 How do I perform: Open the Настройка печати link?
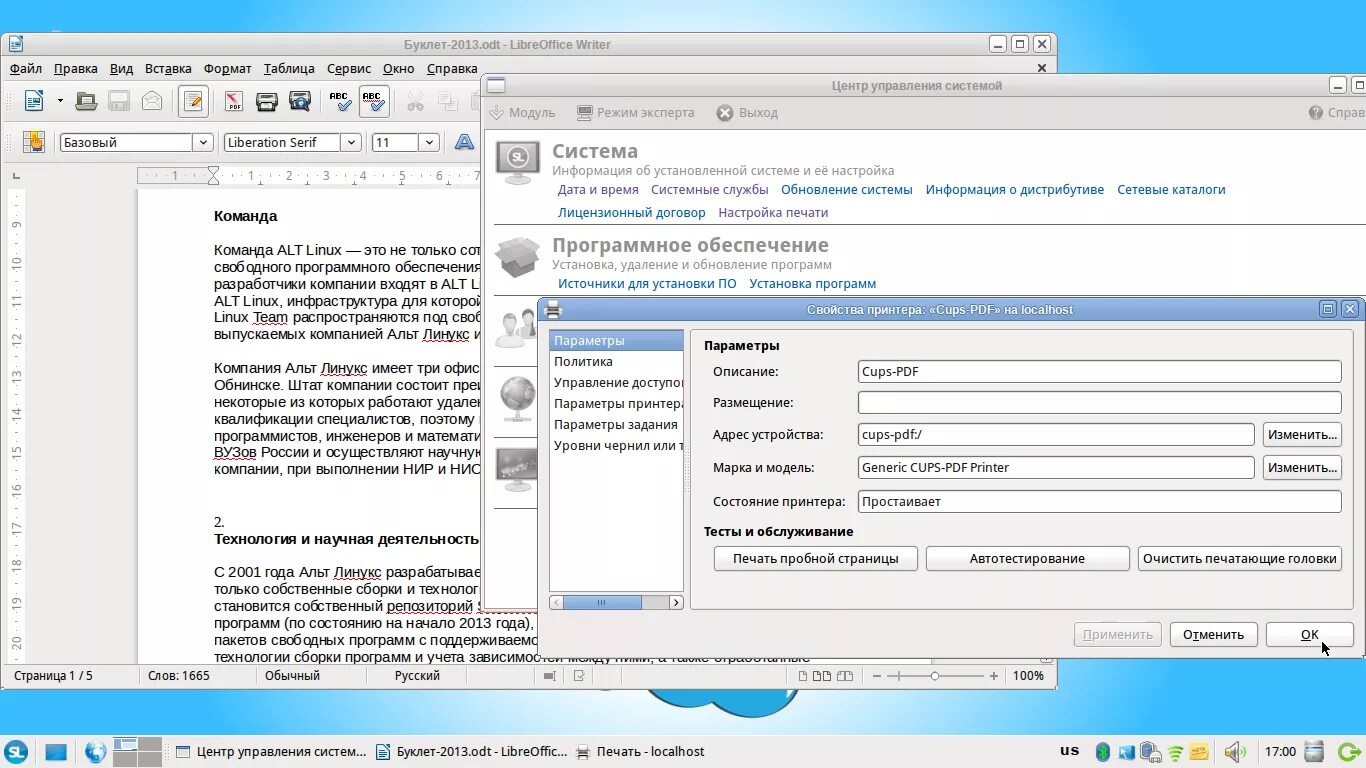click(773, 213)
